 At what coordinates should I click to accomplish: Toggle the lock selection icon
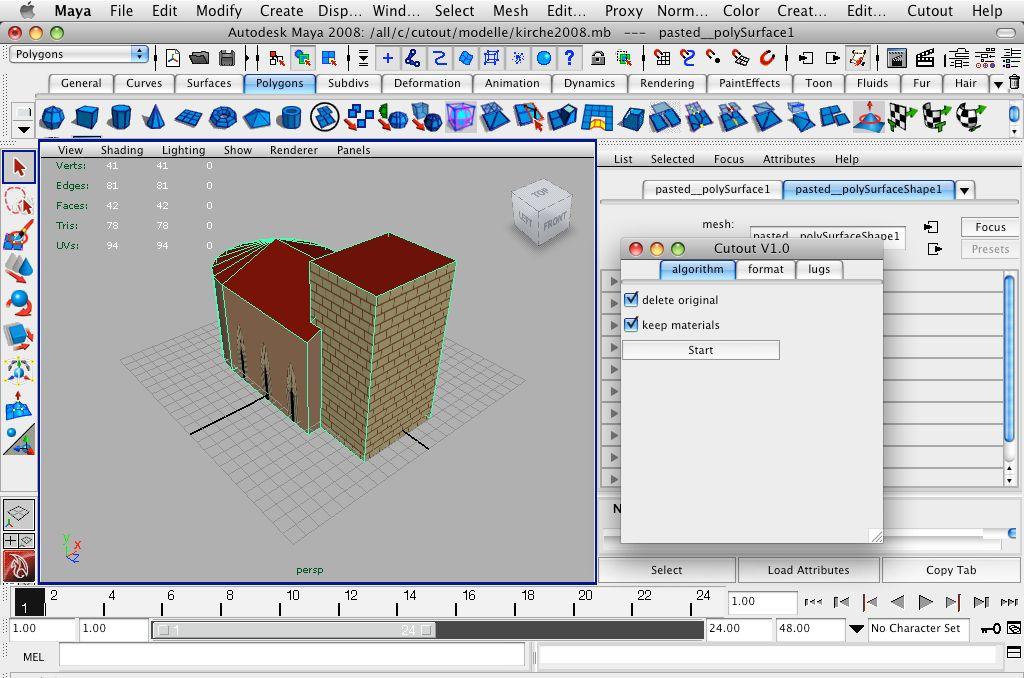pos(598,58)
